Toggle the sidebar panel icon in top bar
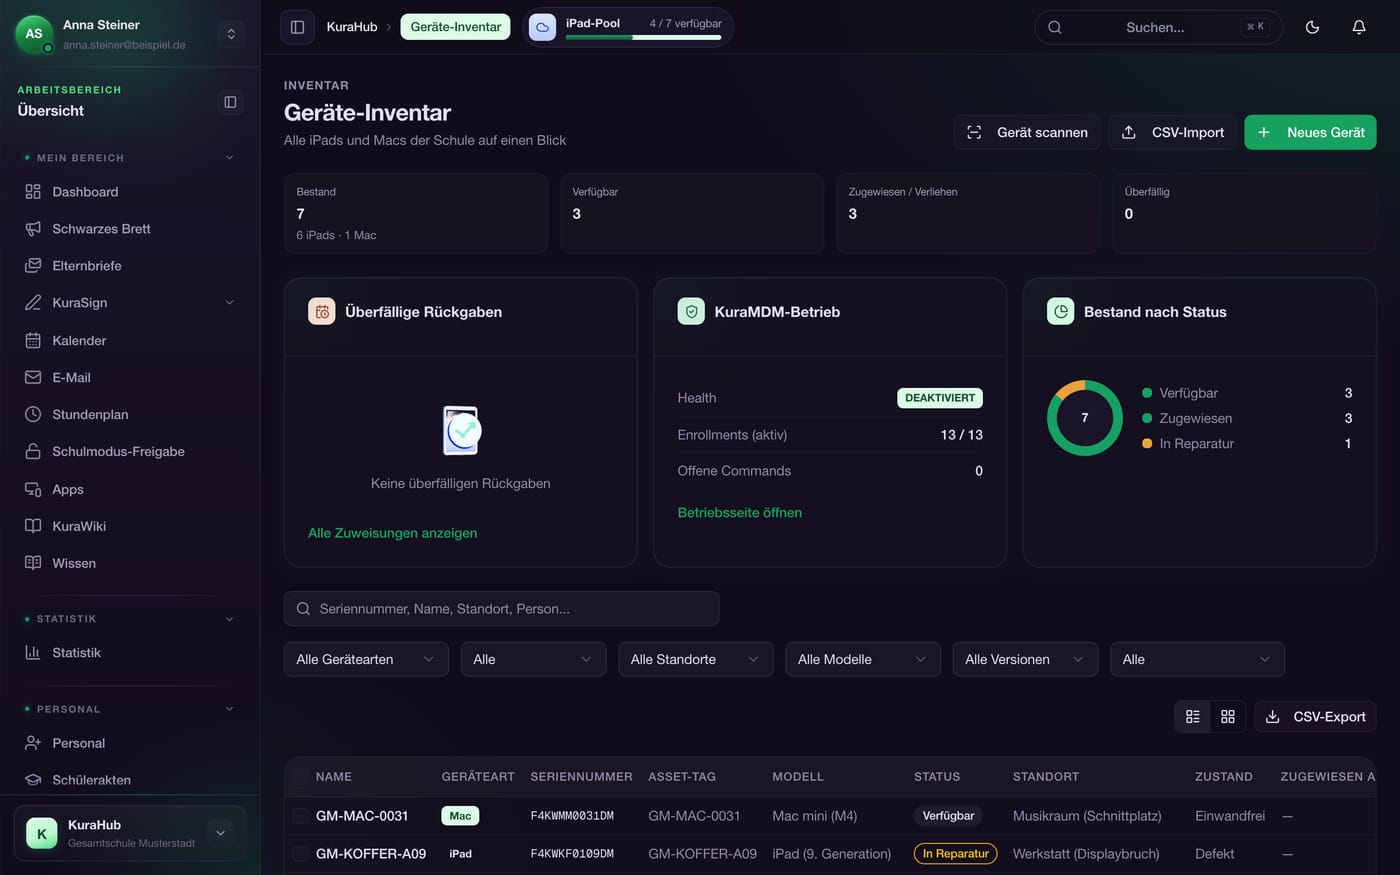 click(x=297, y=27)
